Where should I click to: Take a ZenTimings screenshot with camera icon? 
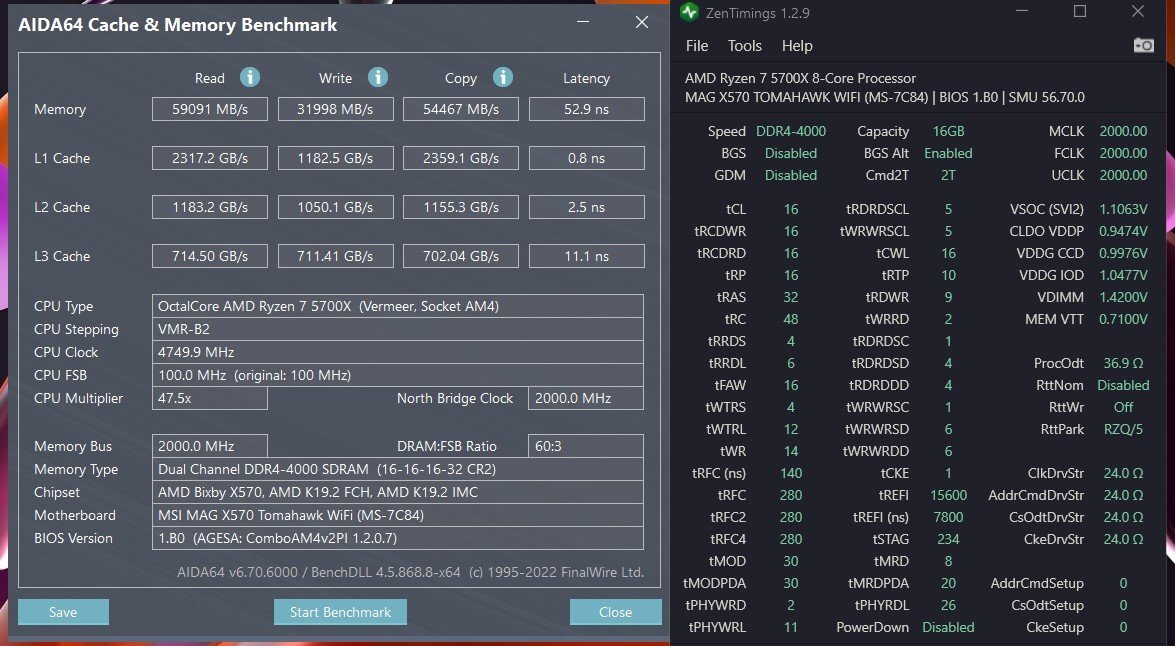(1144, 46)
